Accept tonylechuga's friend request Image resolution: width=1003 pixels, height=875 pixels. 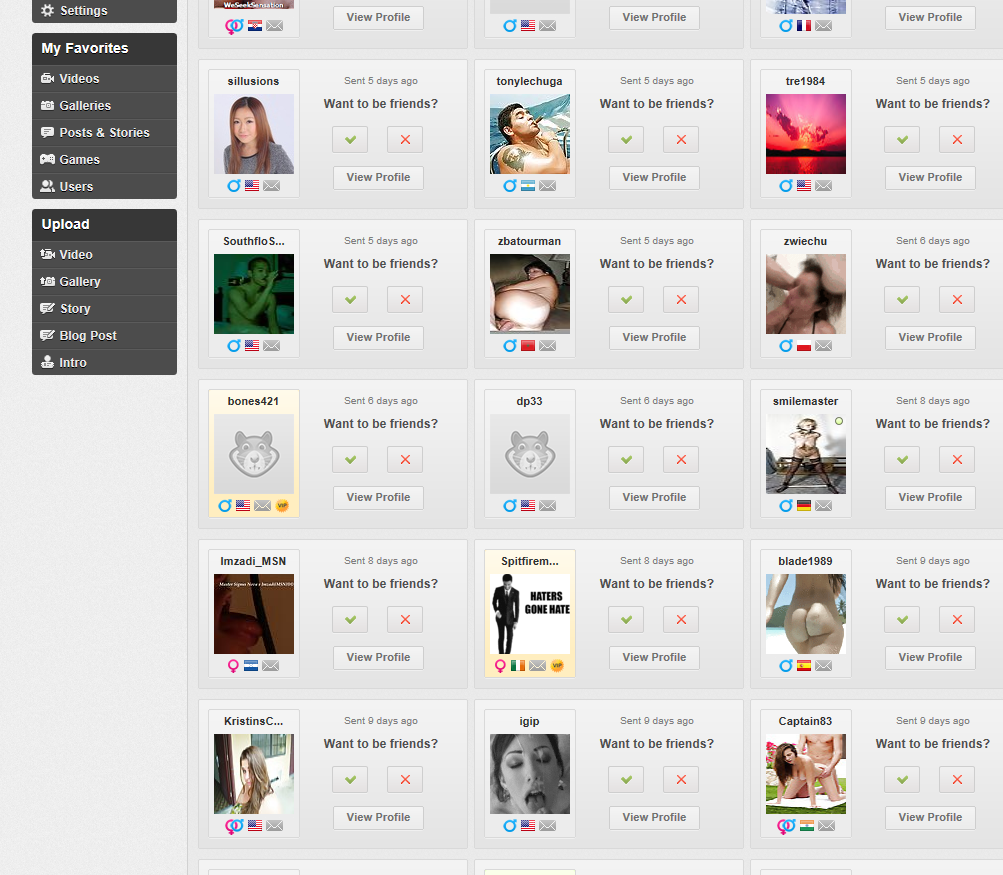626,139
